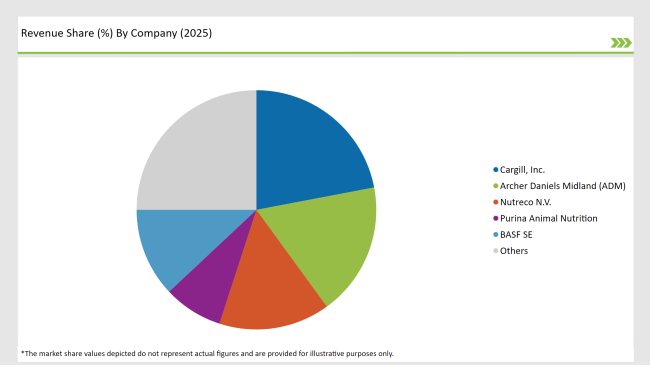The image size is (650, 370).
Task: Click the Others legend color dot
Action: coord(495,251)
